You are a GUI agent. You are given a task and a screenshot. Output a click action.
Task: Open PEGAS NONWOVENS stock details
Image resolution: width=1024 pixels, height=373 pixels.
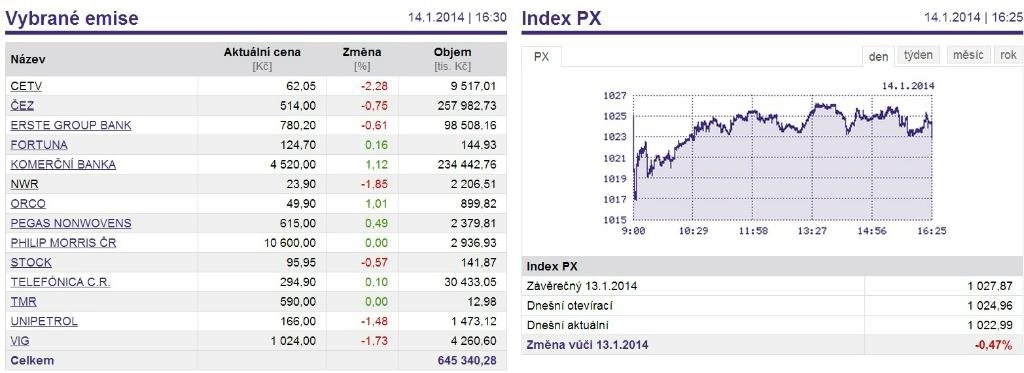tap(71, 223)
